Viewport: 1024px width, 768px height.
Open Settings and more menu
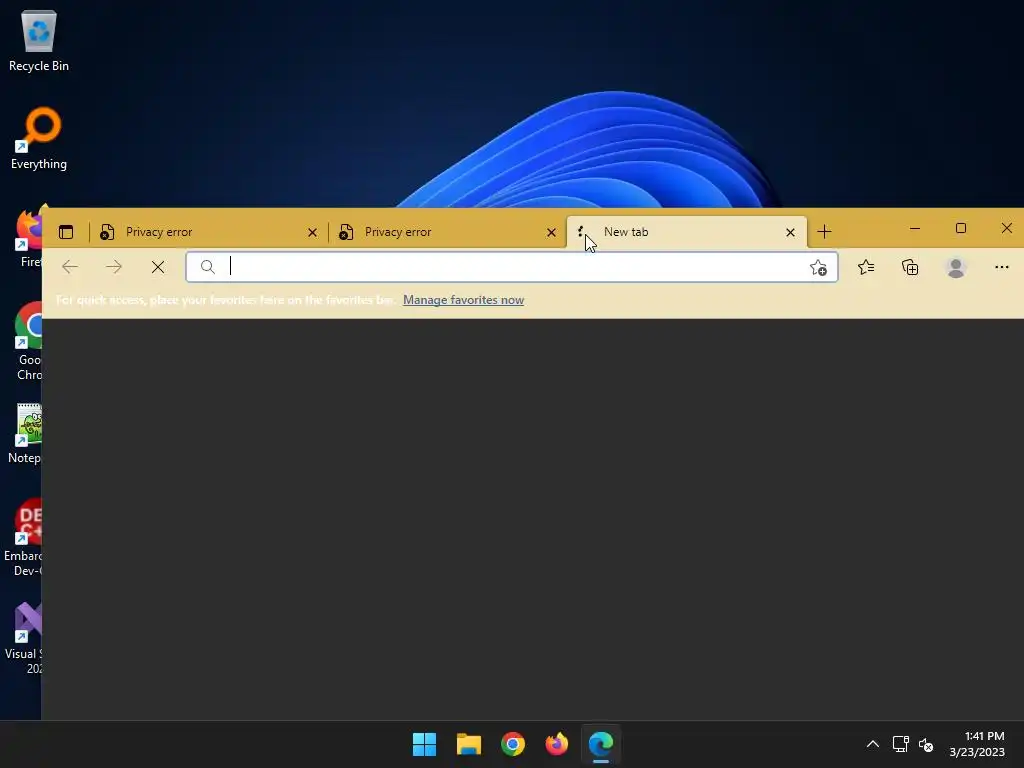pos(1002,267)
